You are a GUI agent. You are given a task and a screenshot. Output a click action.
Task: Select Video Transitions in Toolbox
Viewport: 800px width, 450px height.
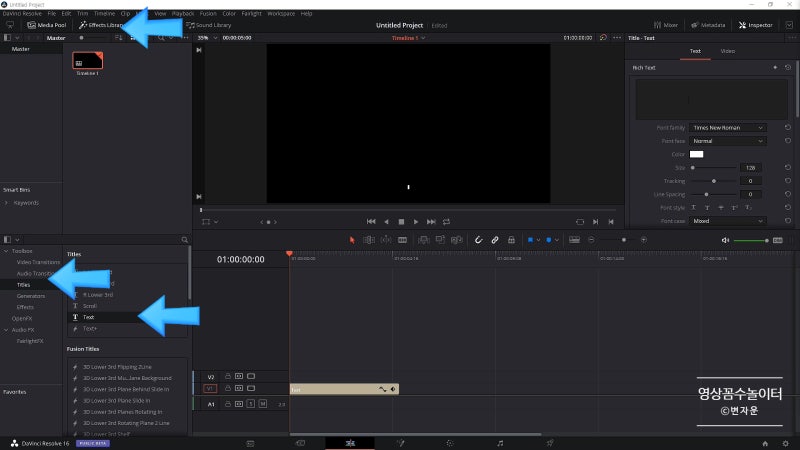point(38,262)
